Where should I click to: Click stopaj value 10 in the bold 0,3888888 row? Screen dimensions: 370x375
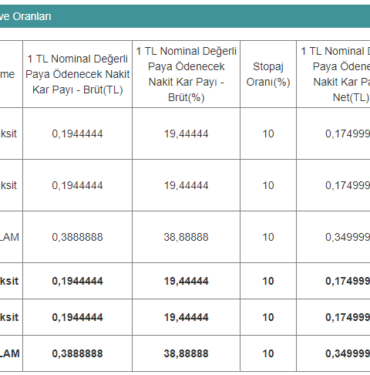coord(268,353)
